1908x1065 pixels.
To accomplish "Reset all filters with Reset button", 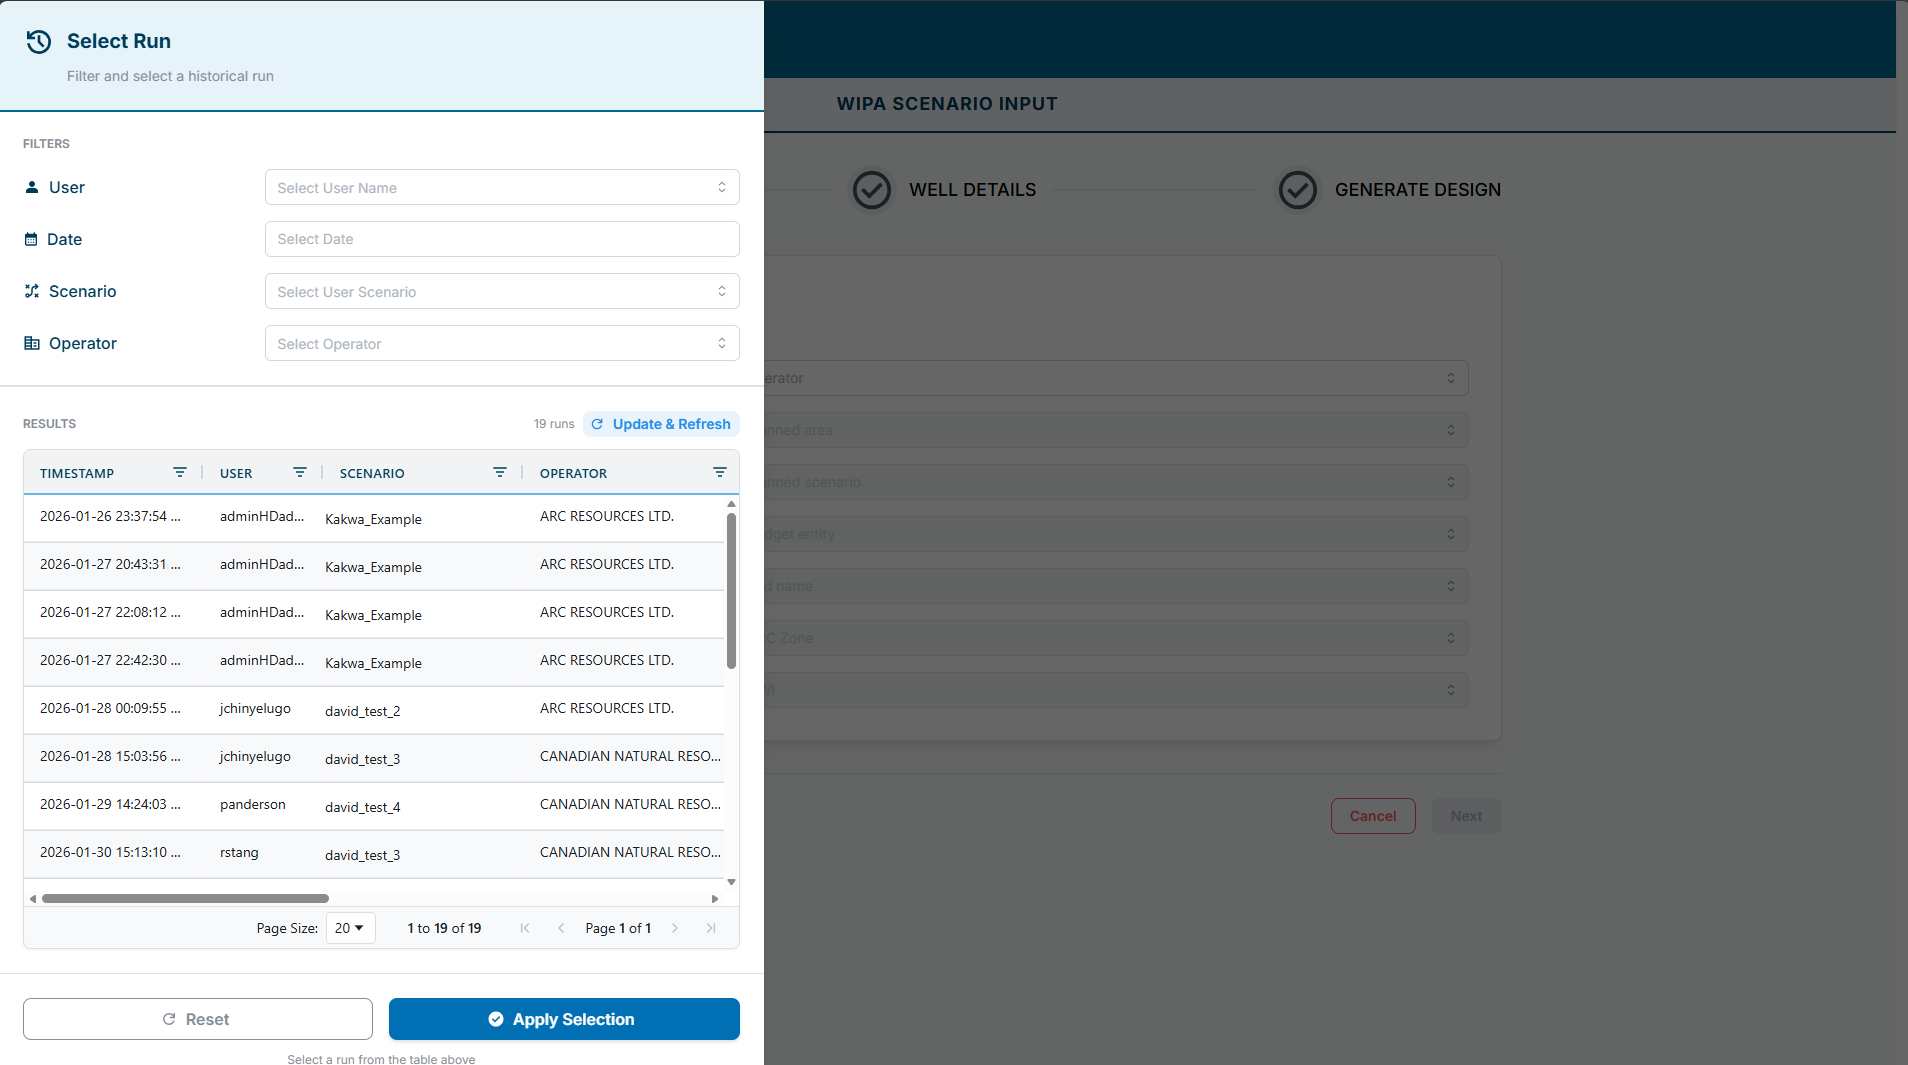I will pyautogui.click(x=198, y=1019).
